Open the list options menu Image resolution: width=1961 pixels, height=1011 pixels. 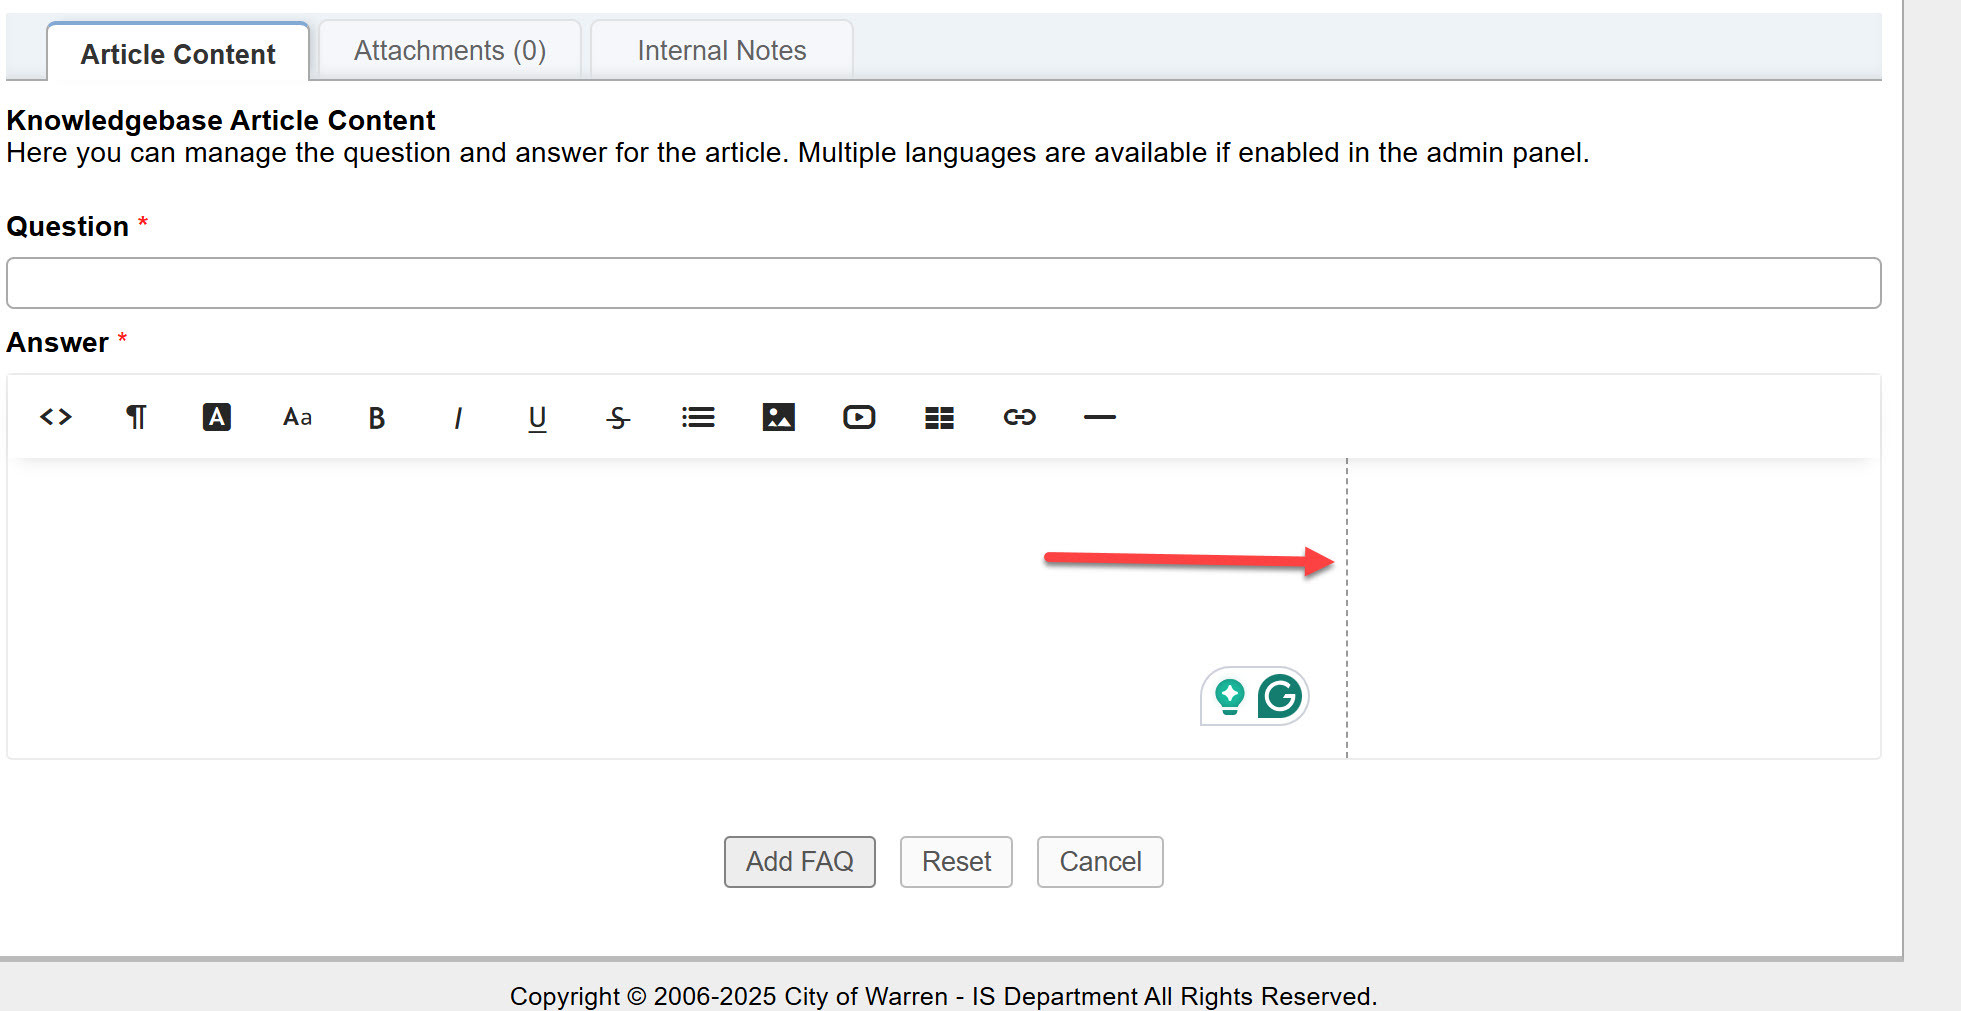[698, 417]
